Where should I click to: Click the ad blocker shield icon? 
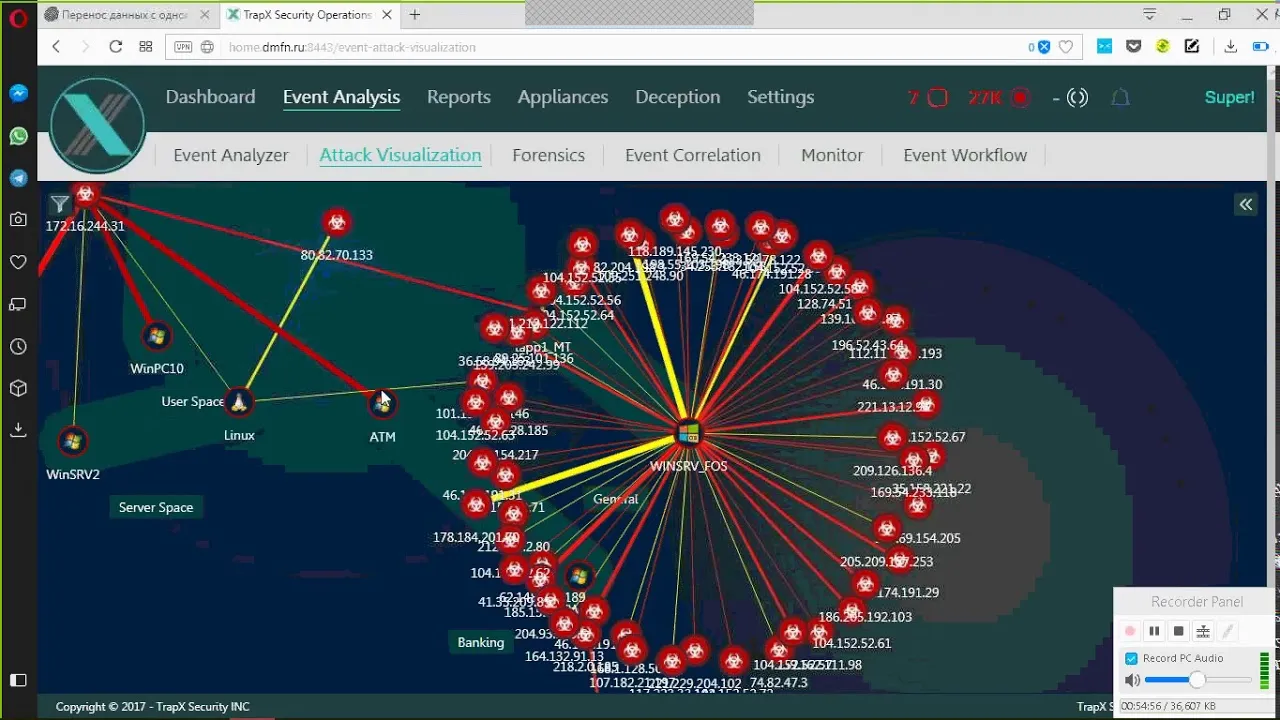click(x=1044, y=47)
